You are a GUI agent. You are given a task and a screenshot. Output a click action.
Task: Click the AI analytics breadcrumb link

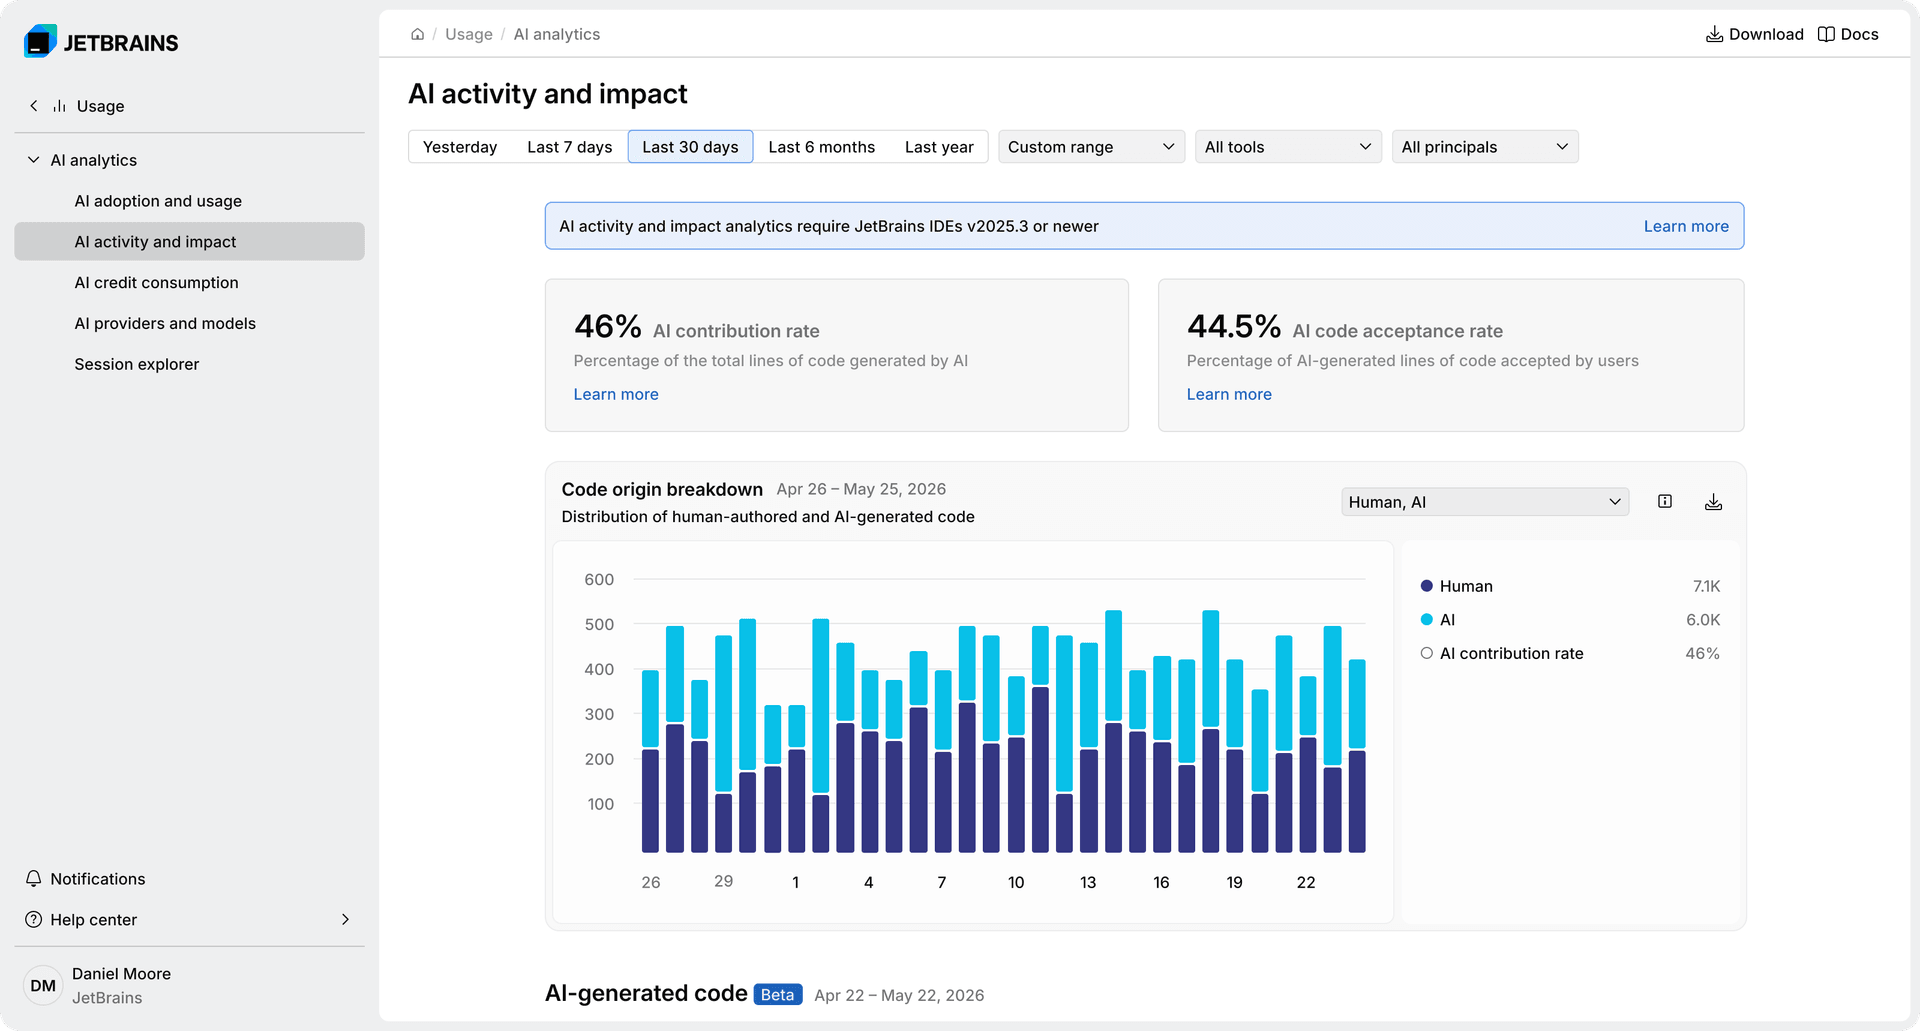pyautogui.click(x=557, y=34)
